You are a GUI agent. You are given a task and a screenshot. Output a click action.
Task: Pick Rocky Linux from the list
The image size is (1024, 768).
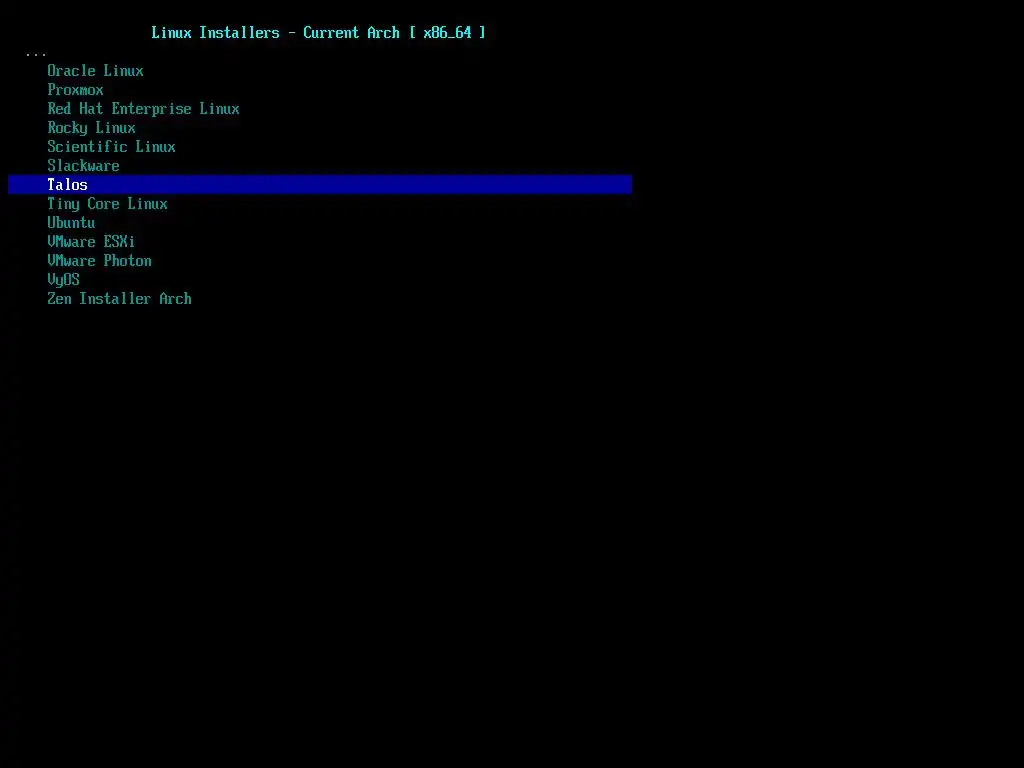91,127
